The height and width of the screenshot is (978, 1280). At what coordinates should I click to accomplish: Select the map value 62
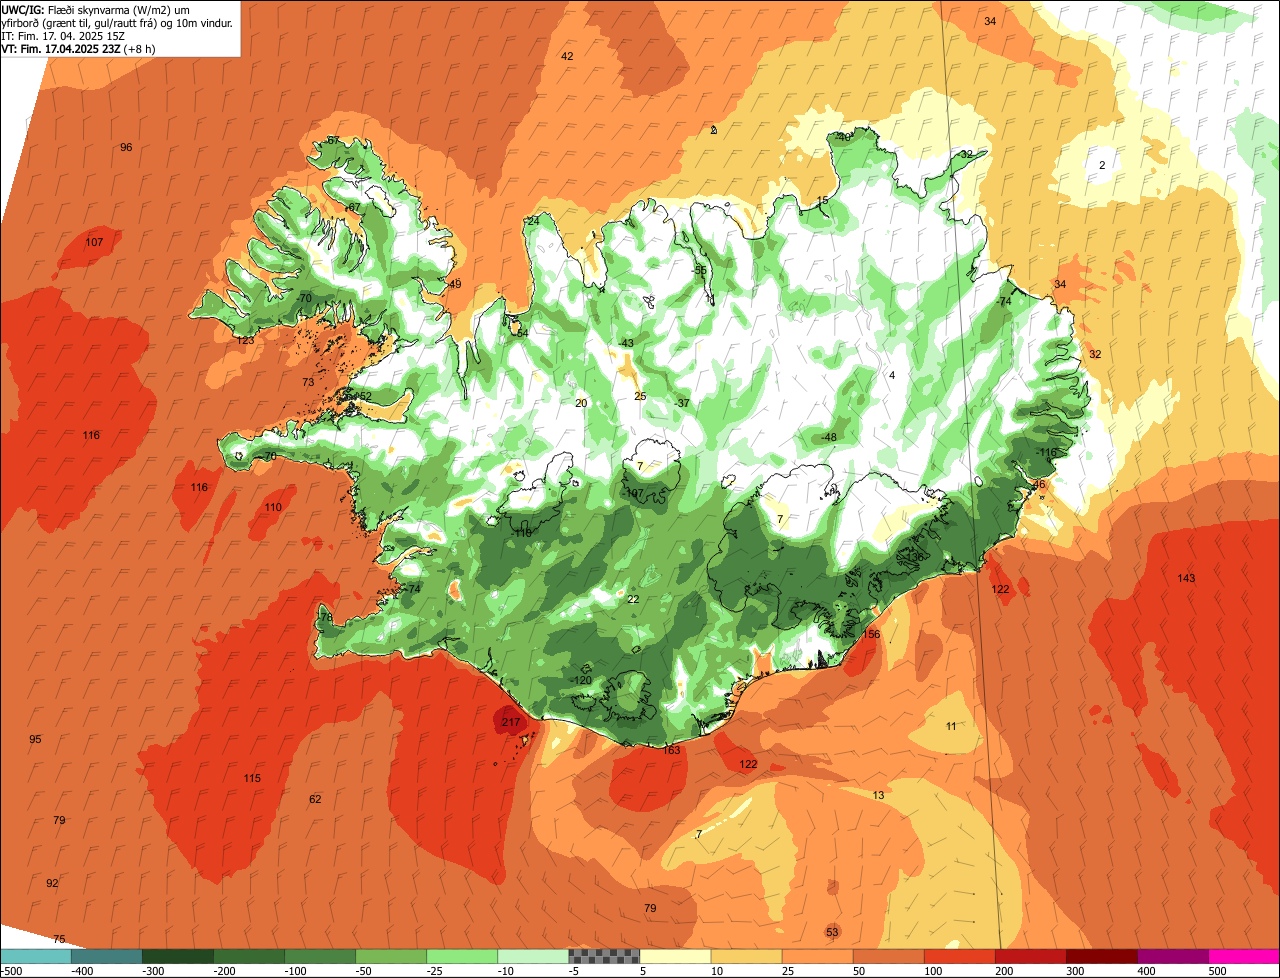(315, 799)
